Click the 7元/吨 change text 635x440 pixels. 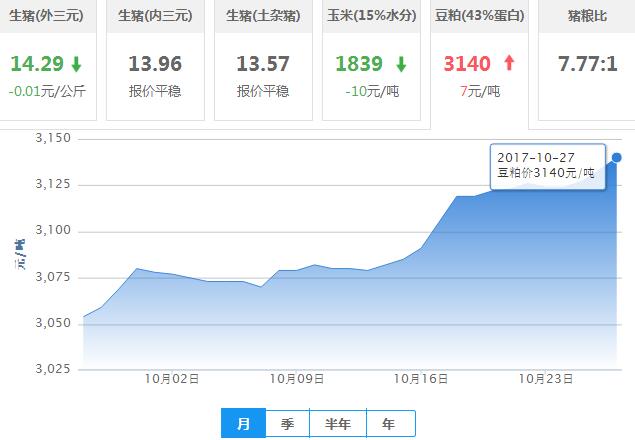[x=479, y=91]
